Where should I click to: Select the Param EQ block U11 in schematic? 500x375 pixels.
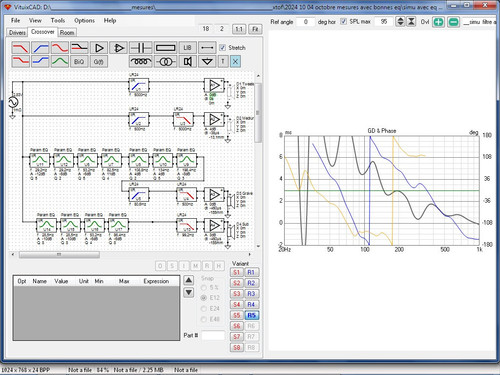pos(40,161)
